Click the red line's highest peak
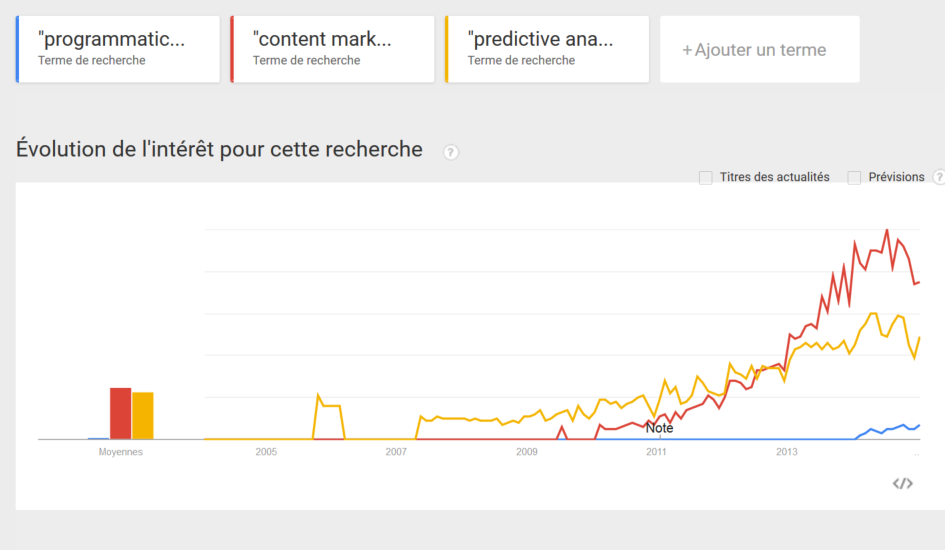 [887, 230]
